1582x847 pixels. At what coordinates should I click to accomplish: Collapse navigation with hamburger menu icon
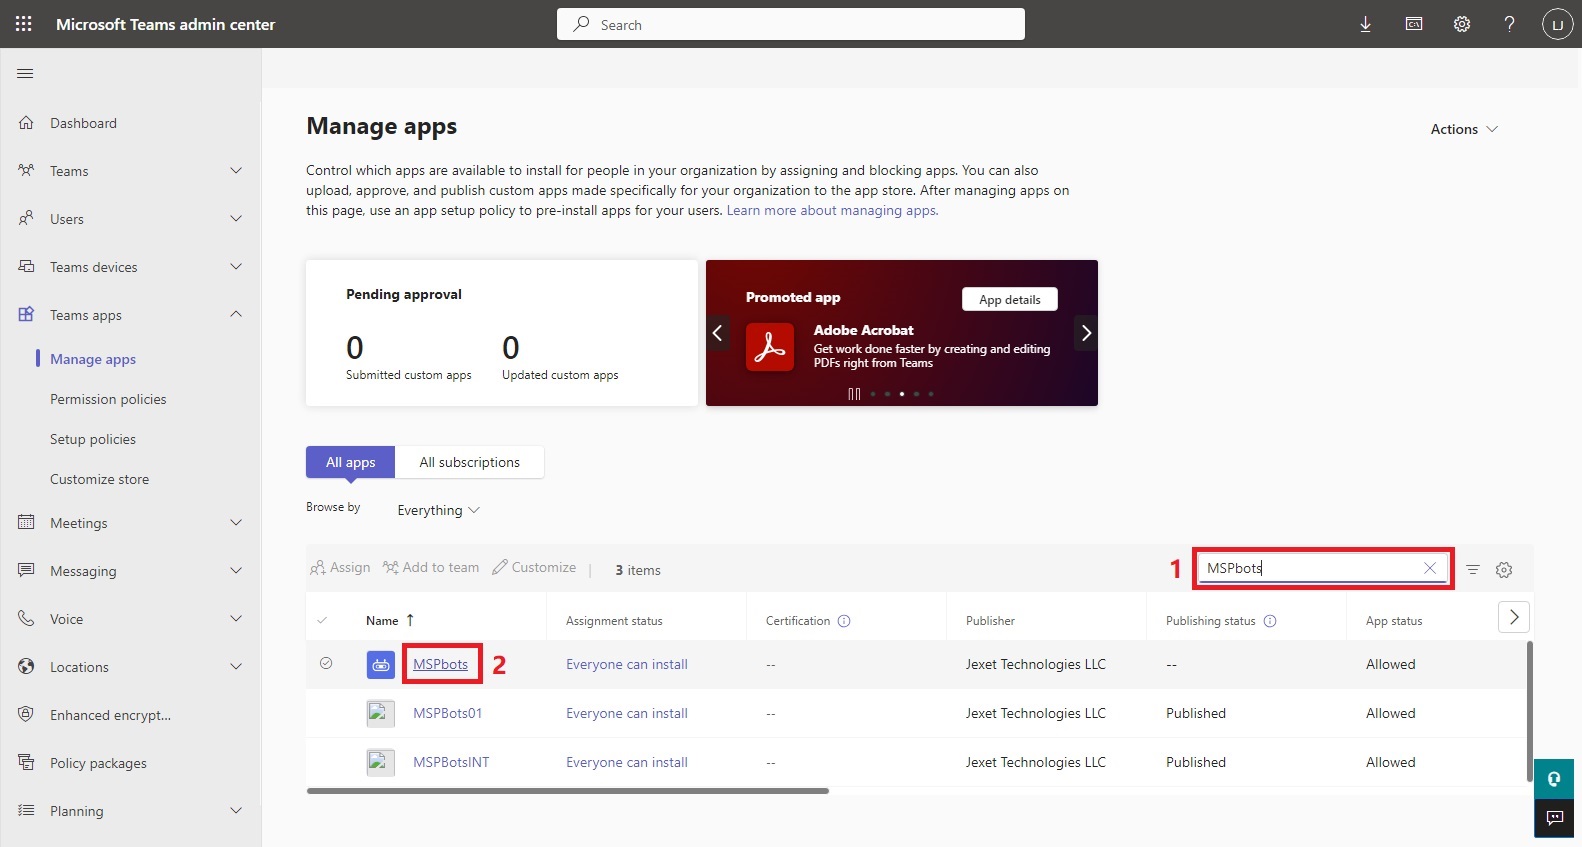click(x=26, y=73)
